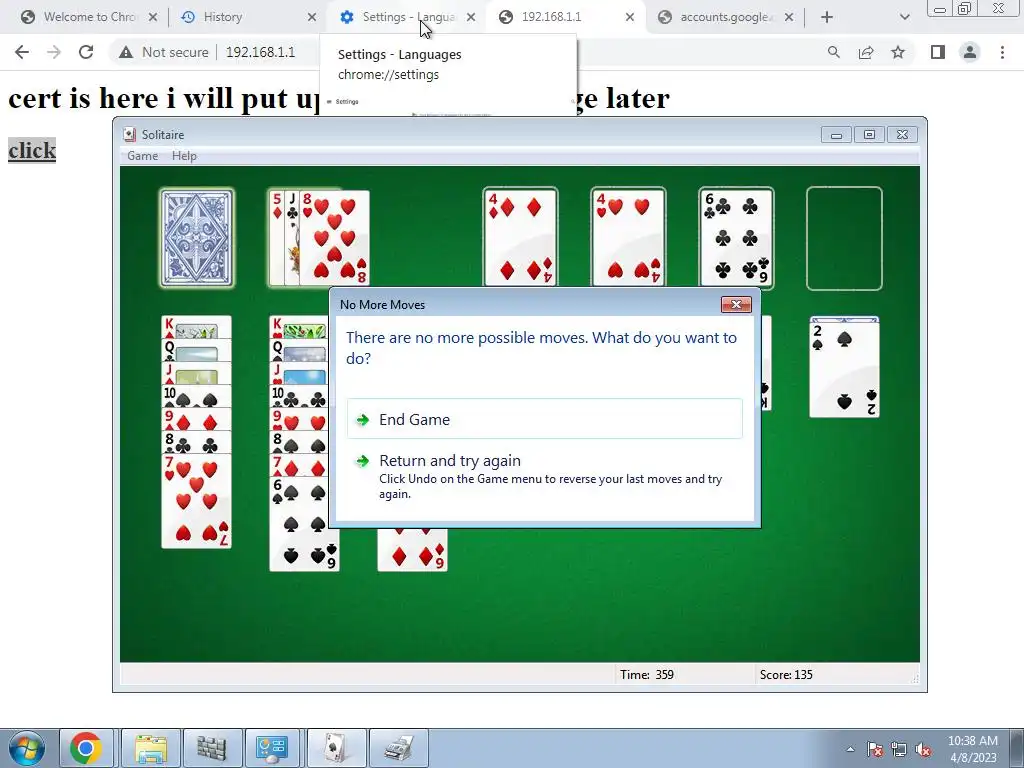Click the printer/fax taskbar icon

tap(398, 748)
